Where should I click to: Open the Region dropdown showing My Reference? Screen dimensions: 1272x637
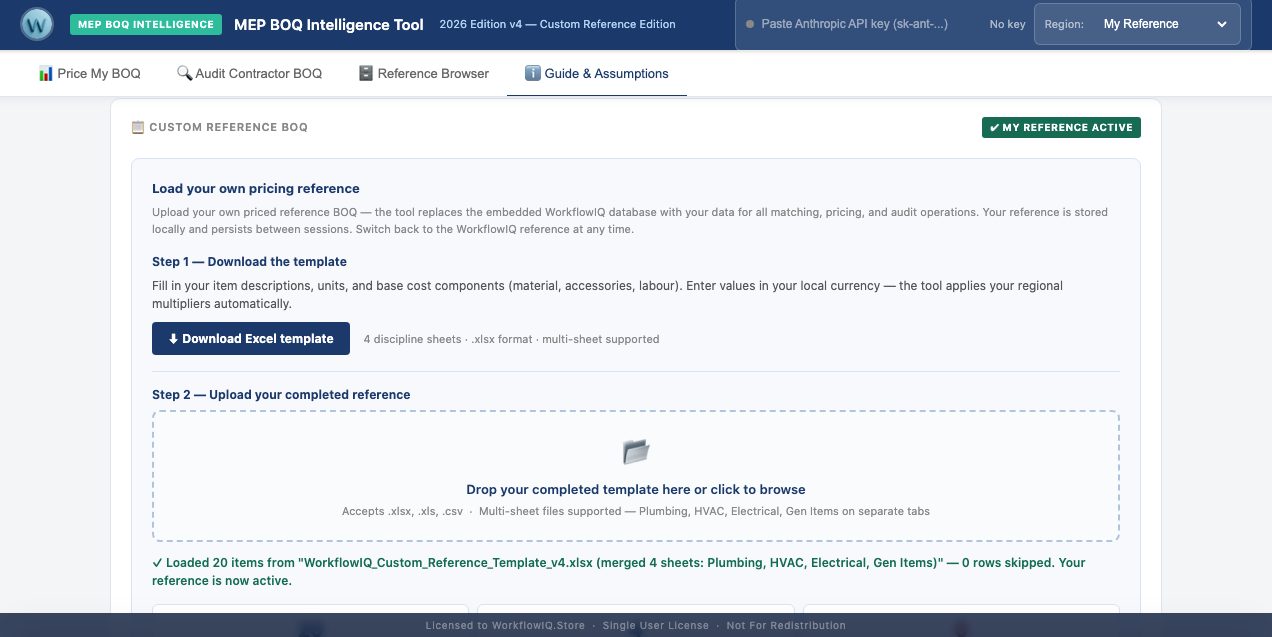[1137, 24]
